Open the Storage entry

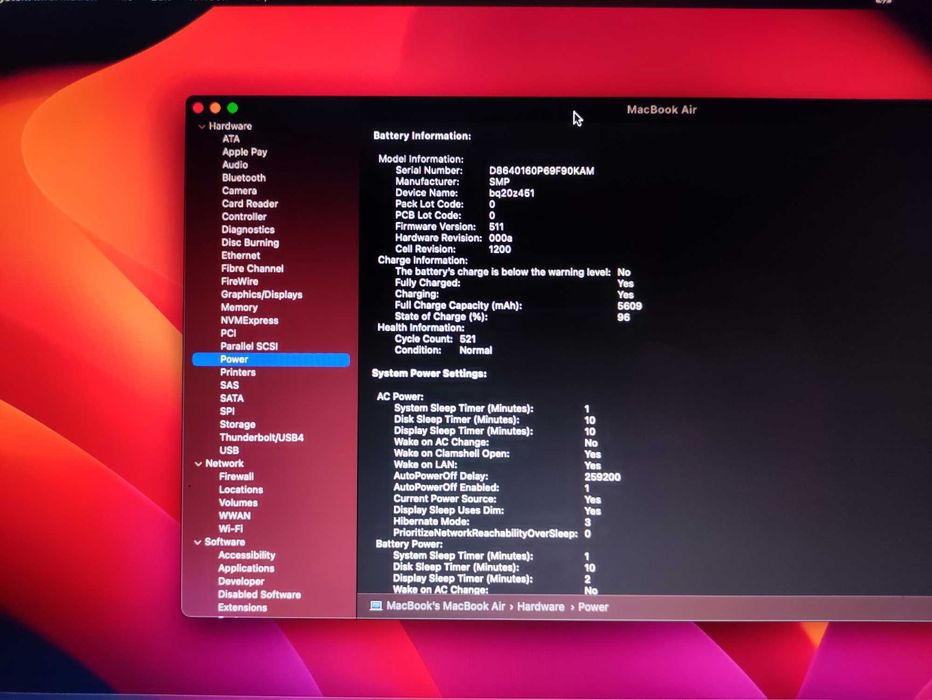(237, 425)
